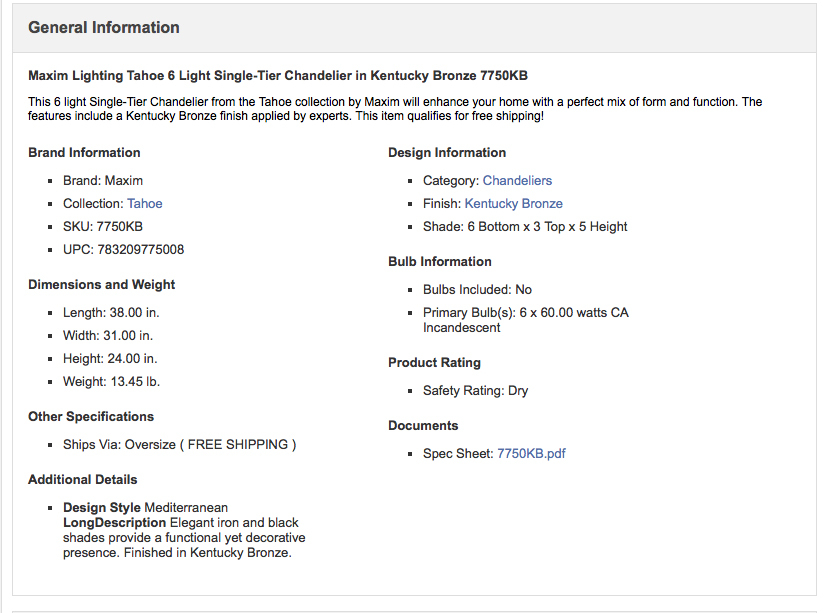Click the General Information header
This screenshot has height=613, width=829.
click(104, 28)
